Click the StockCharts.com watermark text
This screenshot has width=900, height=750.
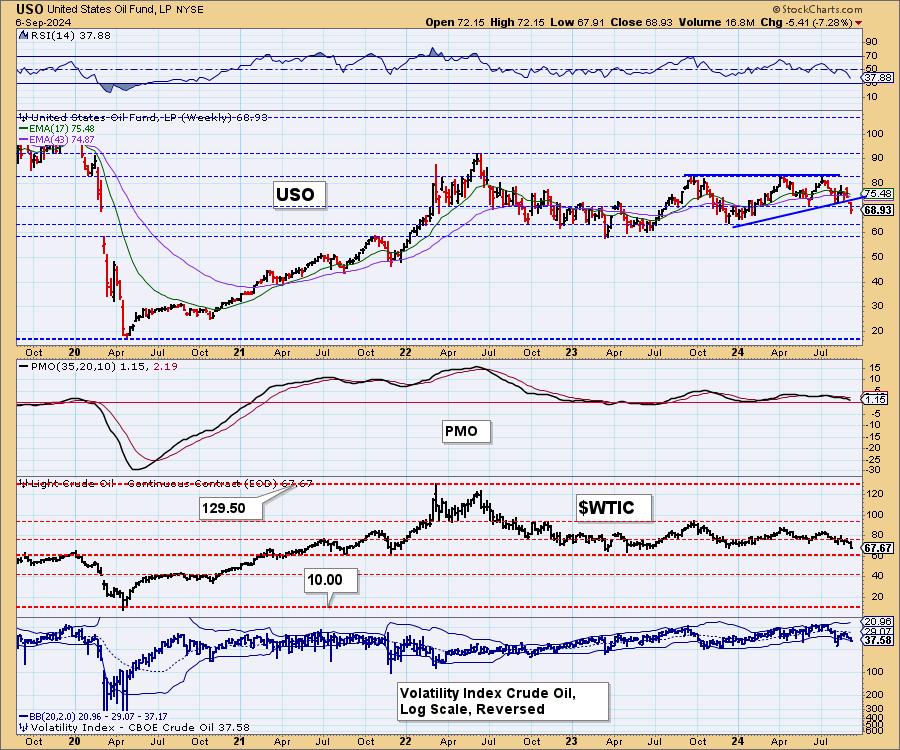click(x=817, y=9)
